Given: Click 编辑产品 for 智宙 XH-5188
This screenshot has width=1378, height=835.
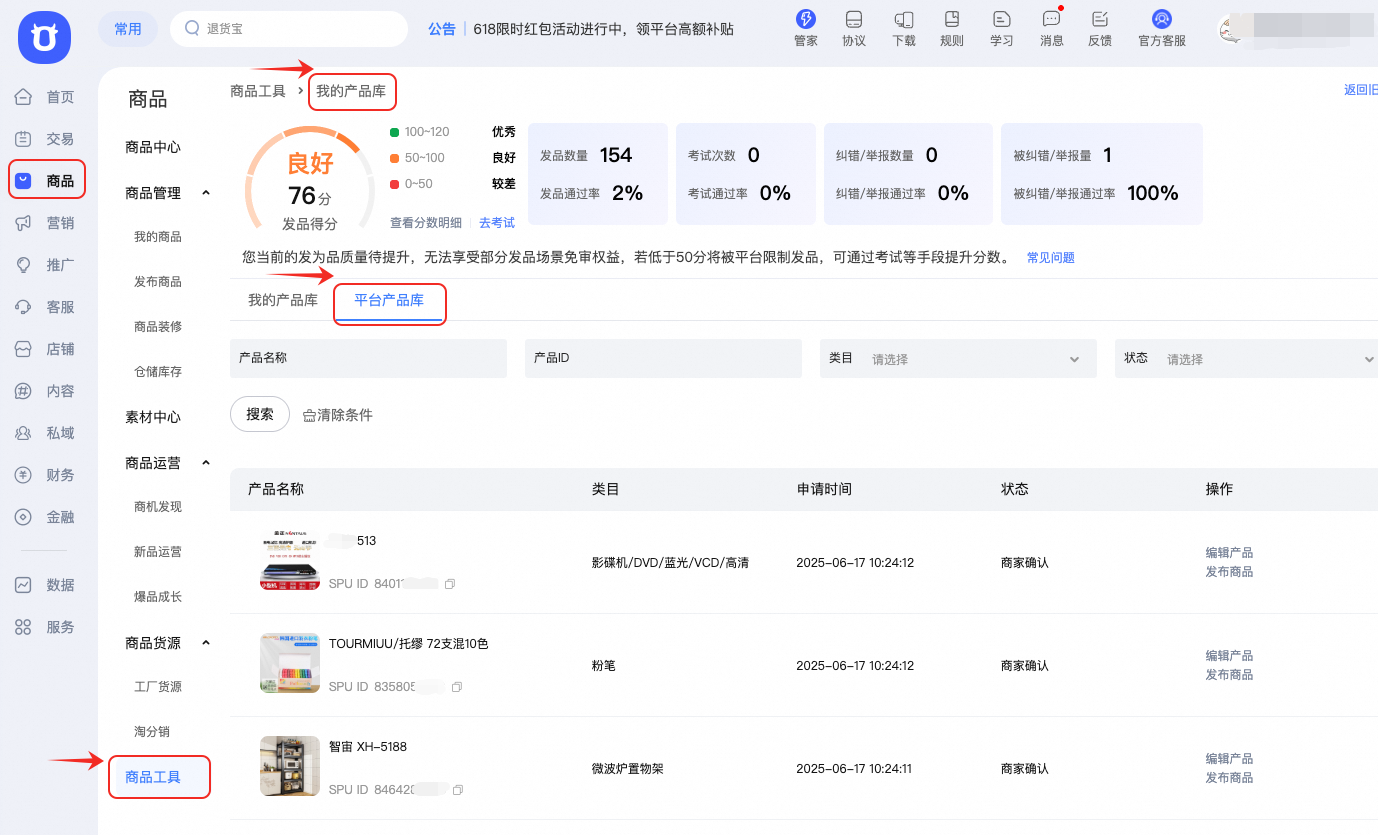Looking at the screenshot, I should coord(1229,759).
